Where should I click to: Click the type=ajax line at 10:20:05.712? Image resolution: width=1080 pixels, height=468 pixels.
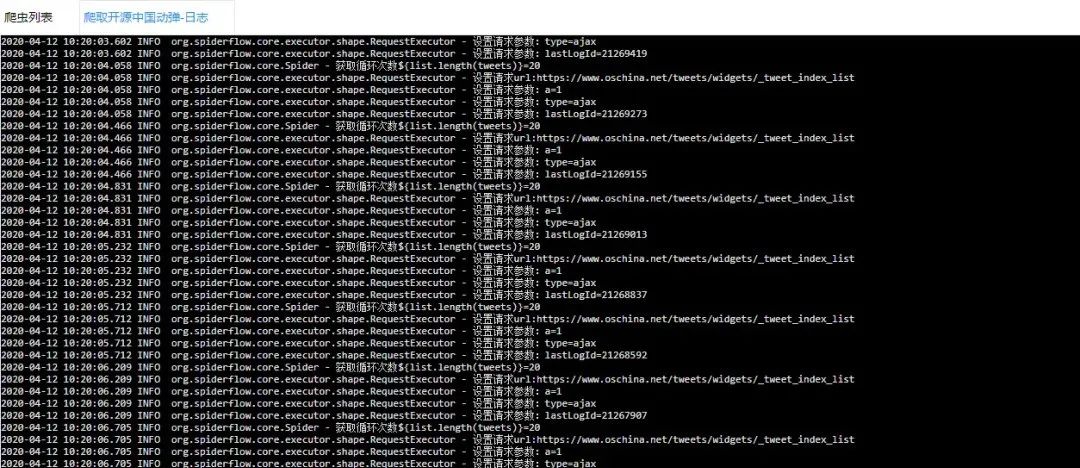click(x=298, y=343)
